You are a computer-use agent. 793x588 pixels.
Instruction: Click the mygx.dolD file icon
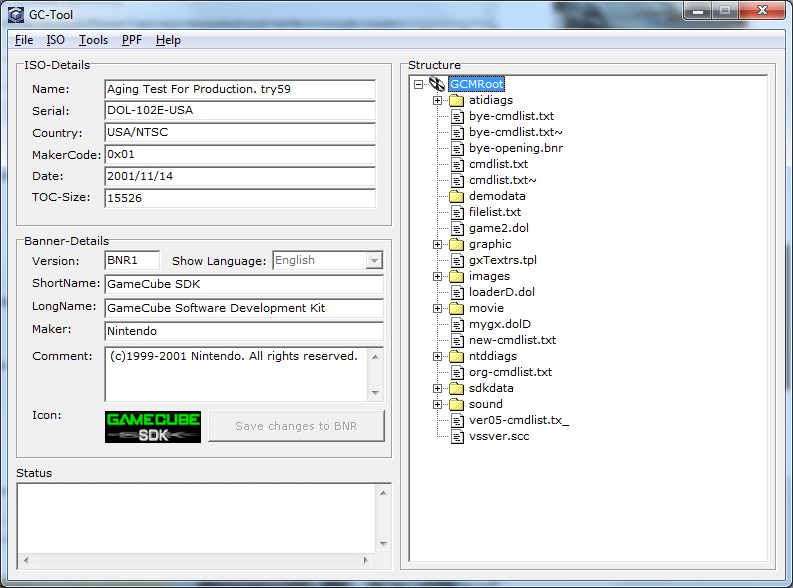pyautogui.click(x=457, y=325)
